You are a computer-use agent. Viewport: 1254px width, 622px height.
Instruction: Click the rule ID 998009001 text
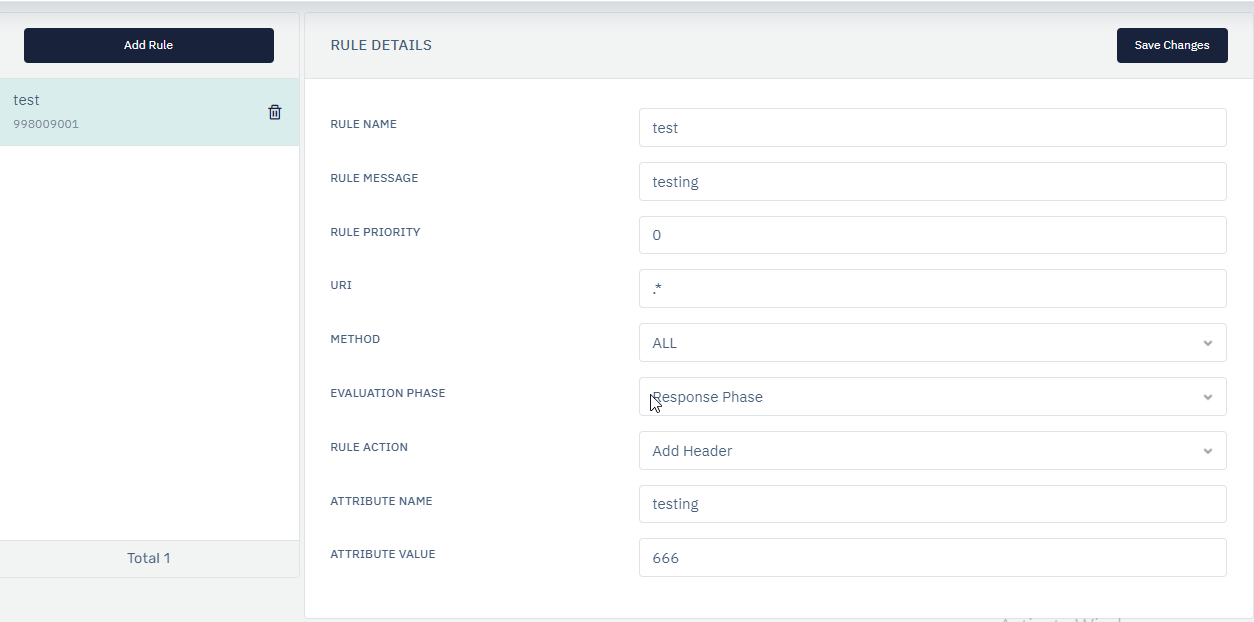point(46,124)
